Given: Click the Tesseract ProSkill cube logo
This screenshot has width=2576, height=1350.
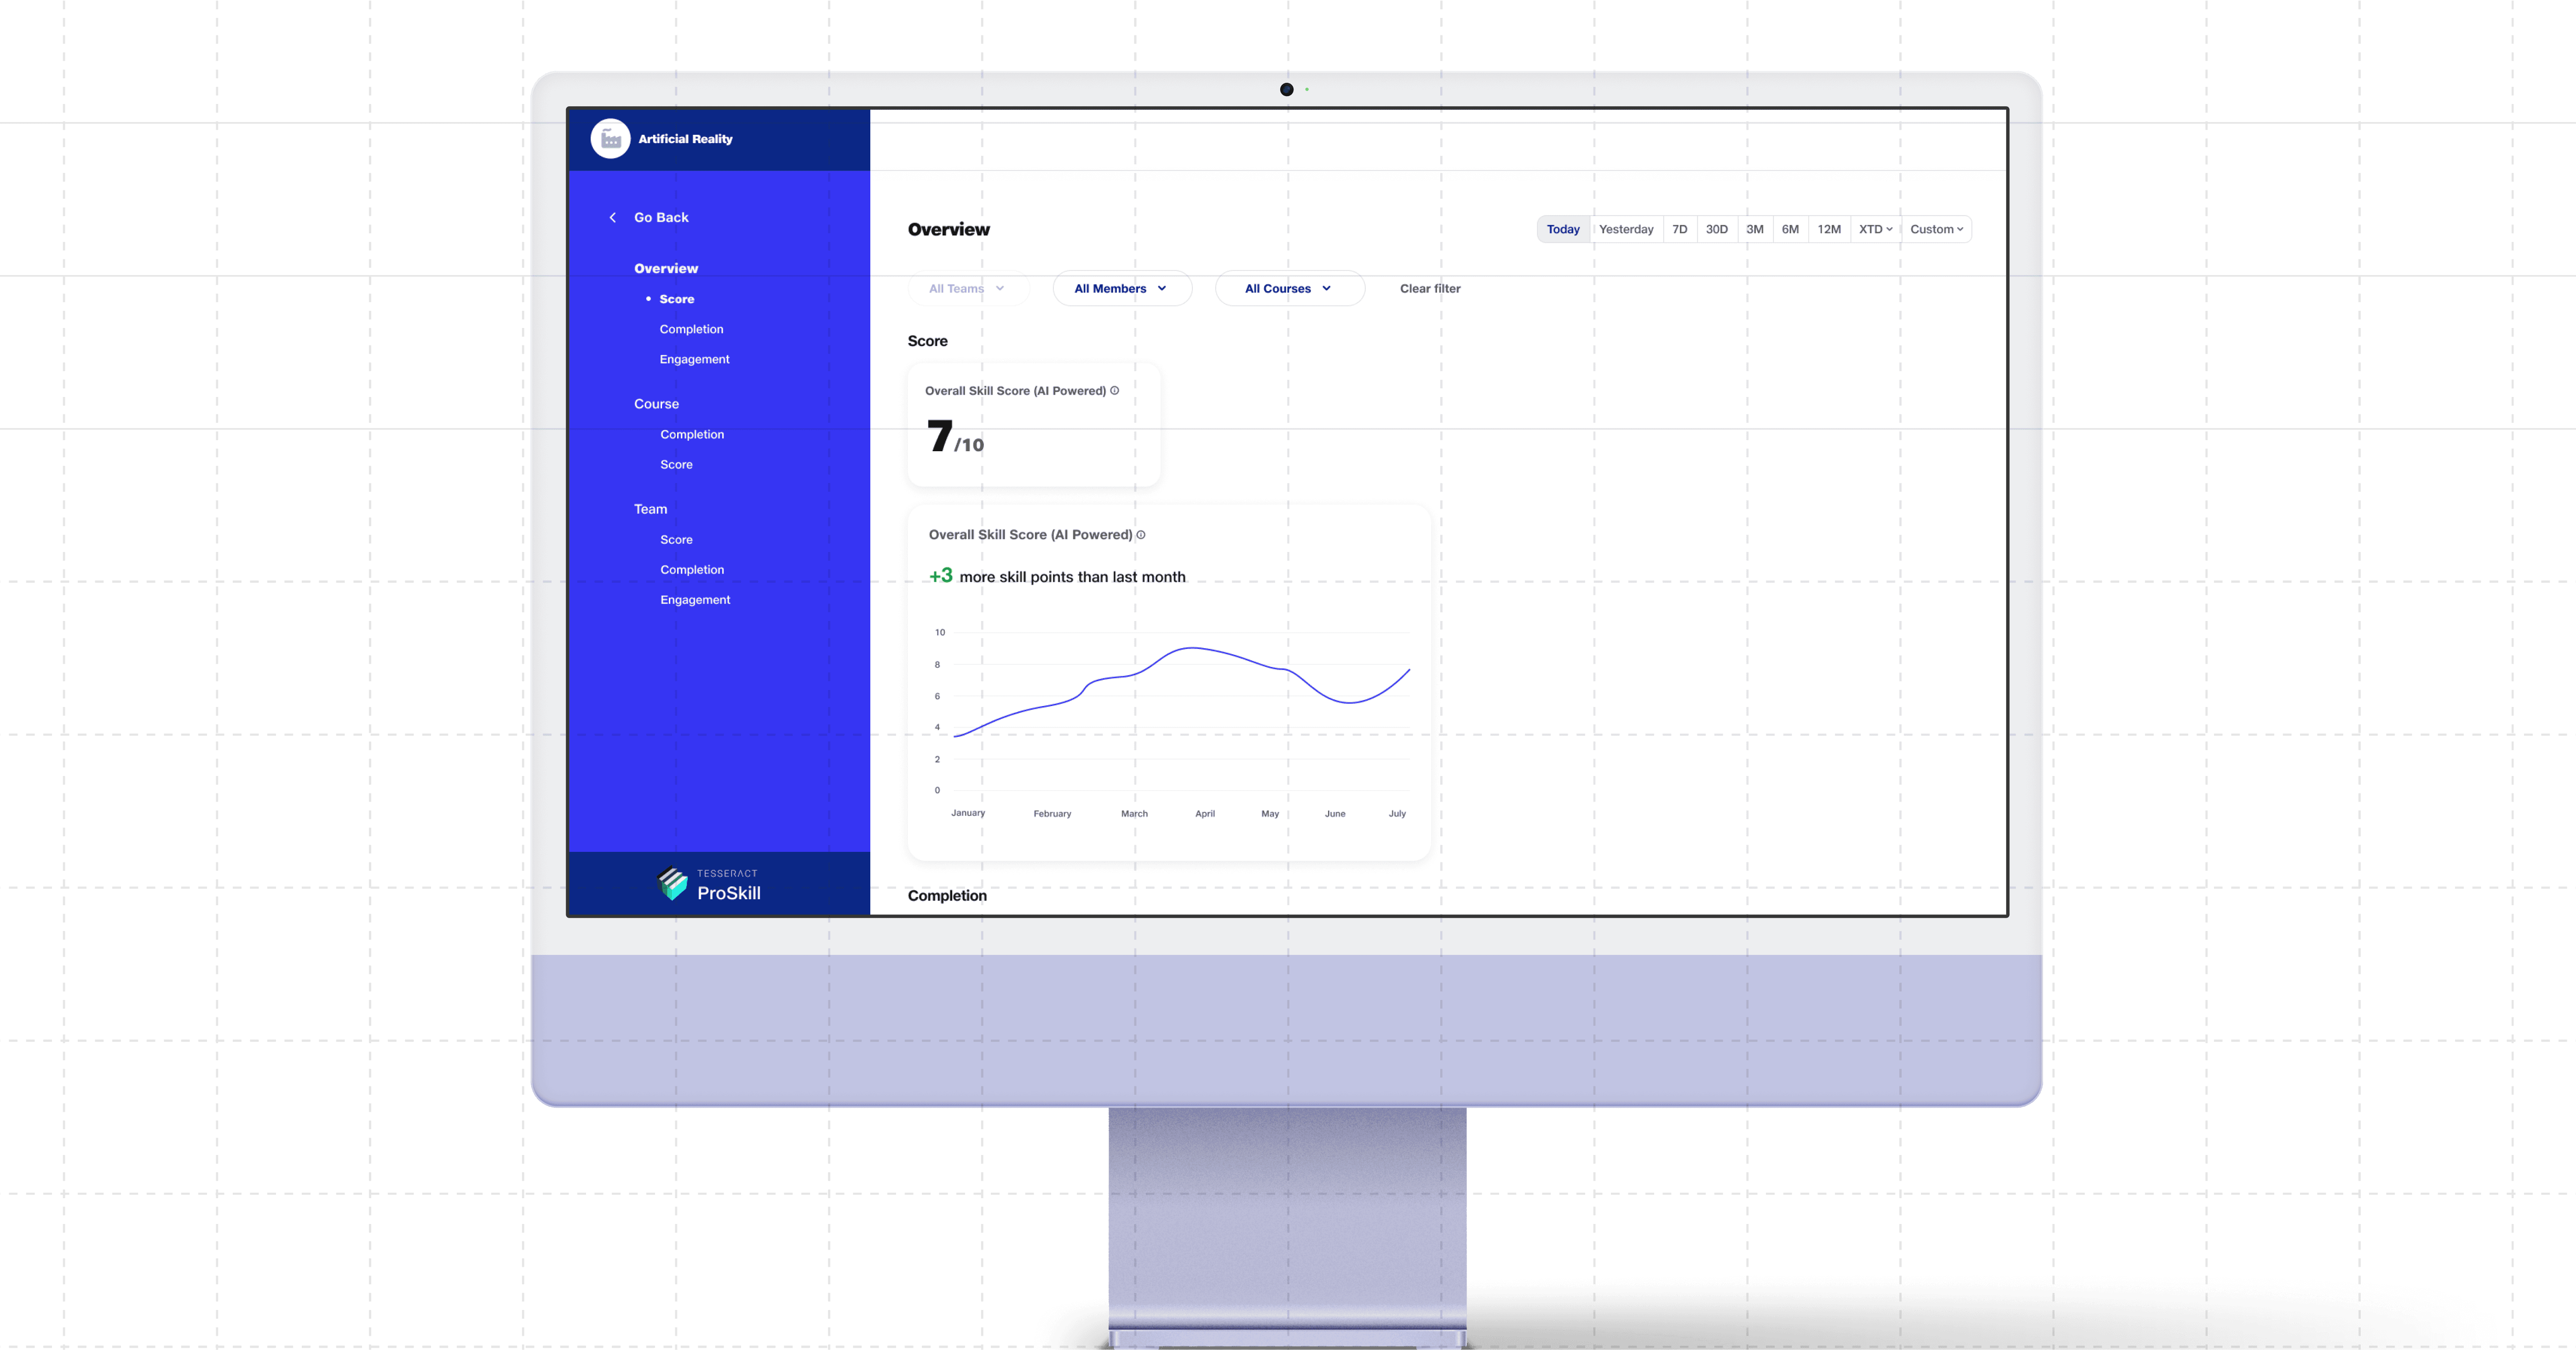Looking at the screenshot, I should (673, 884).
